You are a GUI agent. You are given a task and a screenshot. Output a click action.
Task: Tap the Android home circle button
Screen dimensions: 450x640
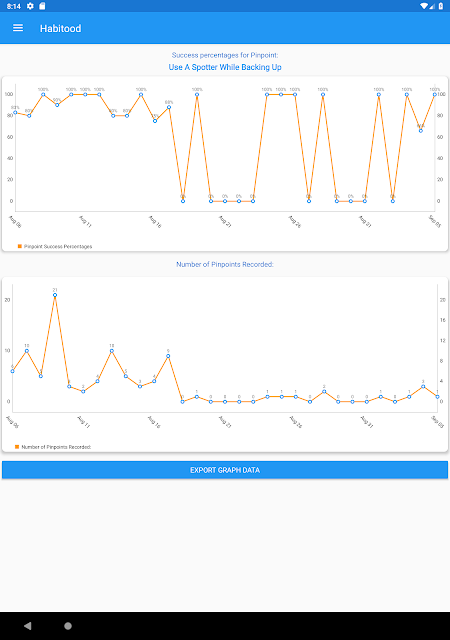pos(68,626)
